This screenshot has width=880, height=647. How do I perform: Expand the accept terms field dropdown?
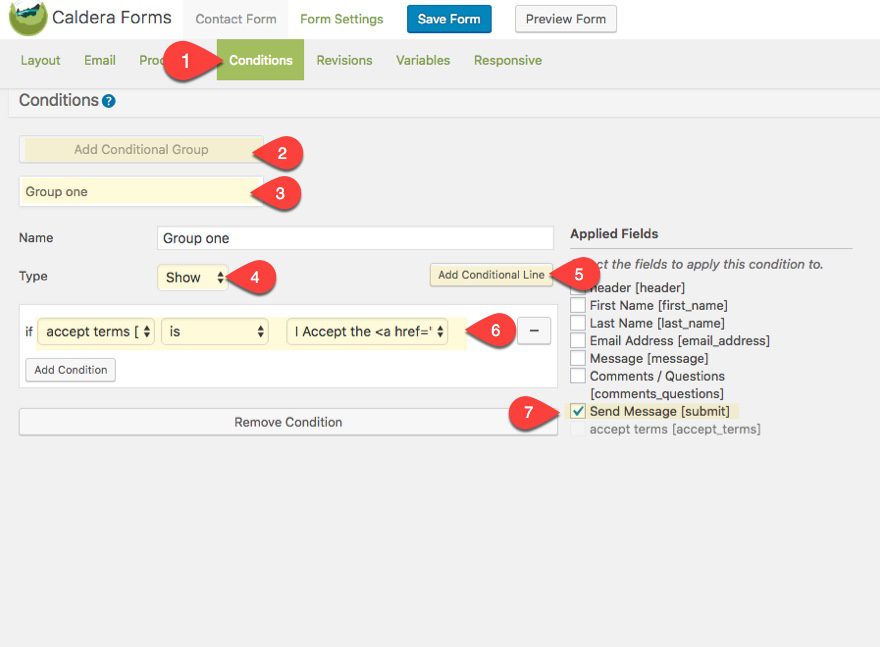[96, 332]
